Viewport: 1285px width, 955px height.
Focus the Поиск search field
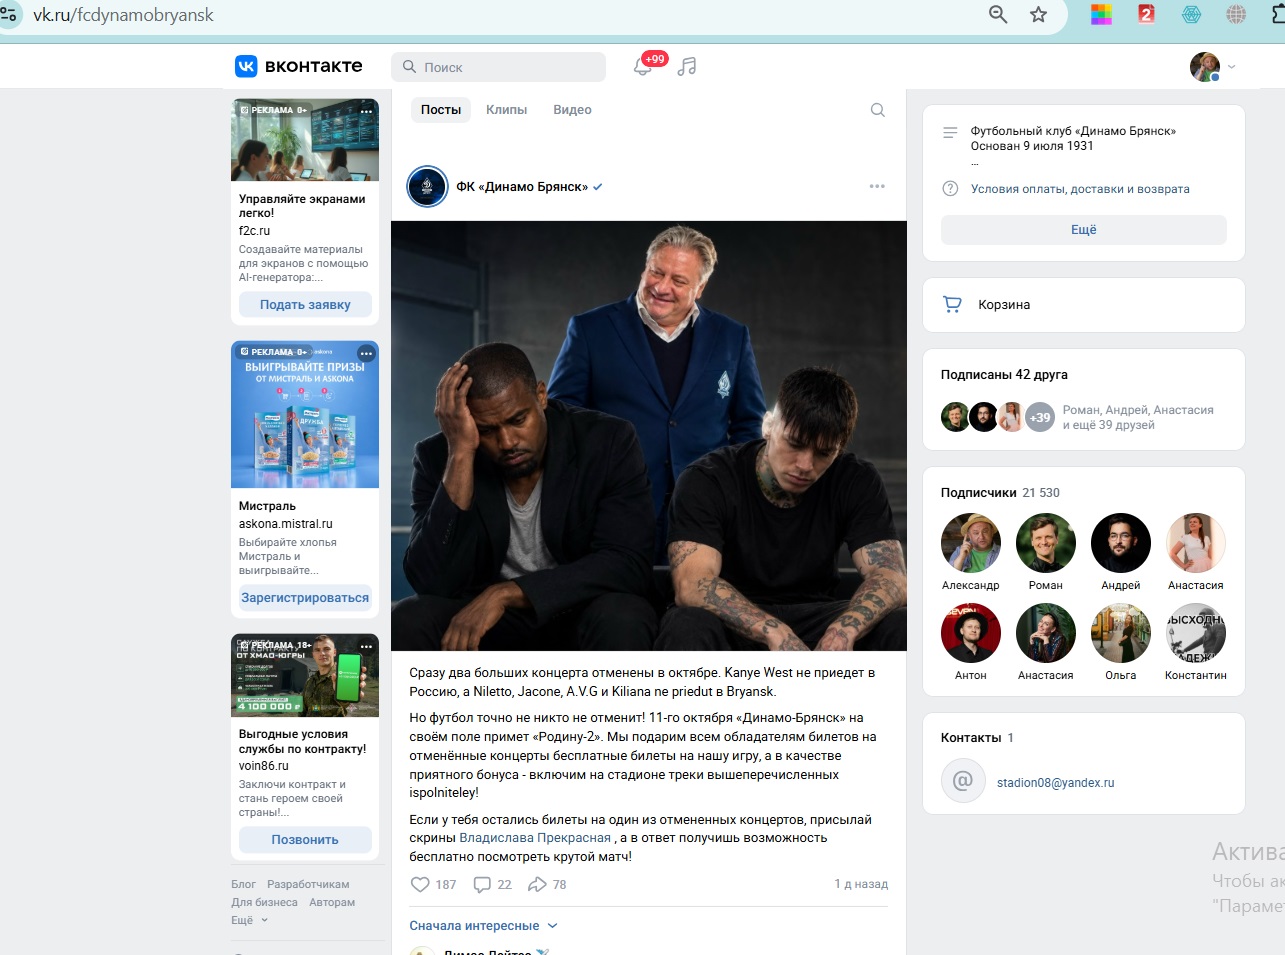498,67
